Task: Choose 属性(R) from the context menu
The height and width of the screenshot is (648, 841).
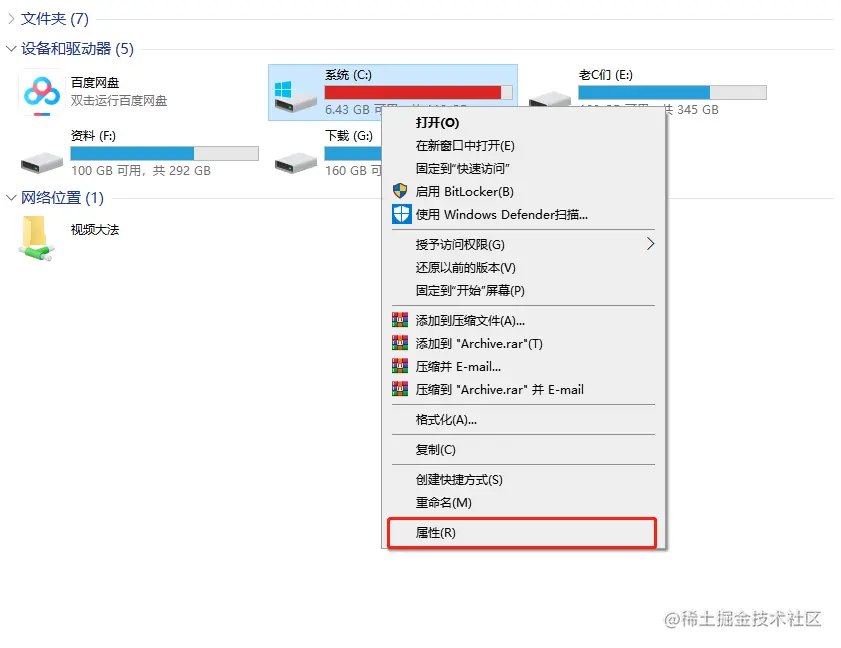Action: pyautogui.click(x=522, y=533)
